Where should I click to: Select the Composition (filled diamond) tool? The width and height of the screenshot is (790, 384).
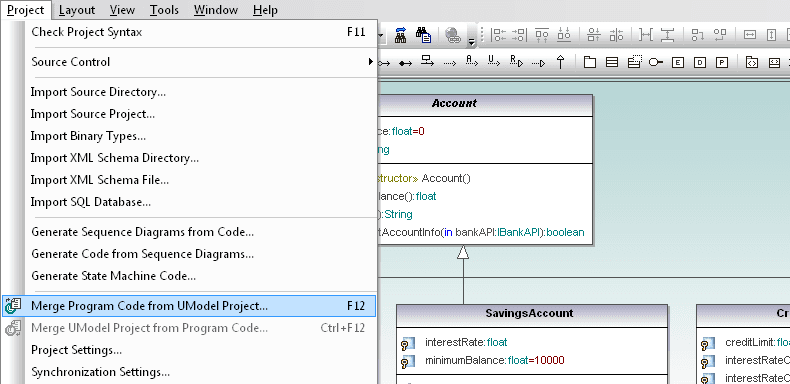coord(405,63)
